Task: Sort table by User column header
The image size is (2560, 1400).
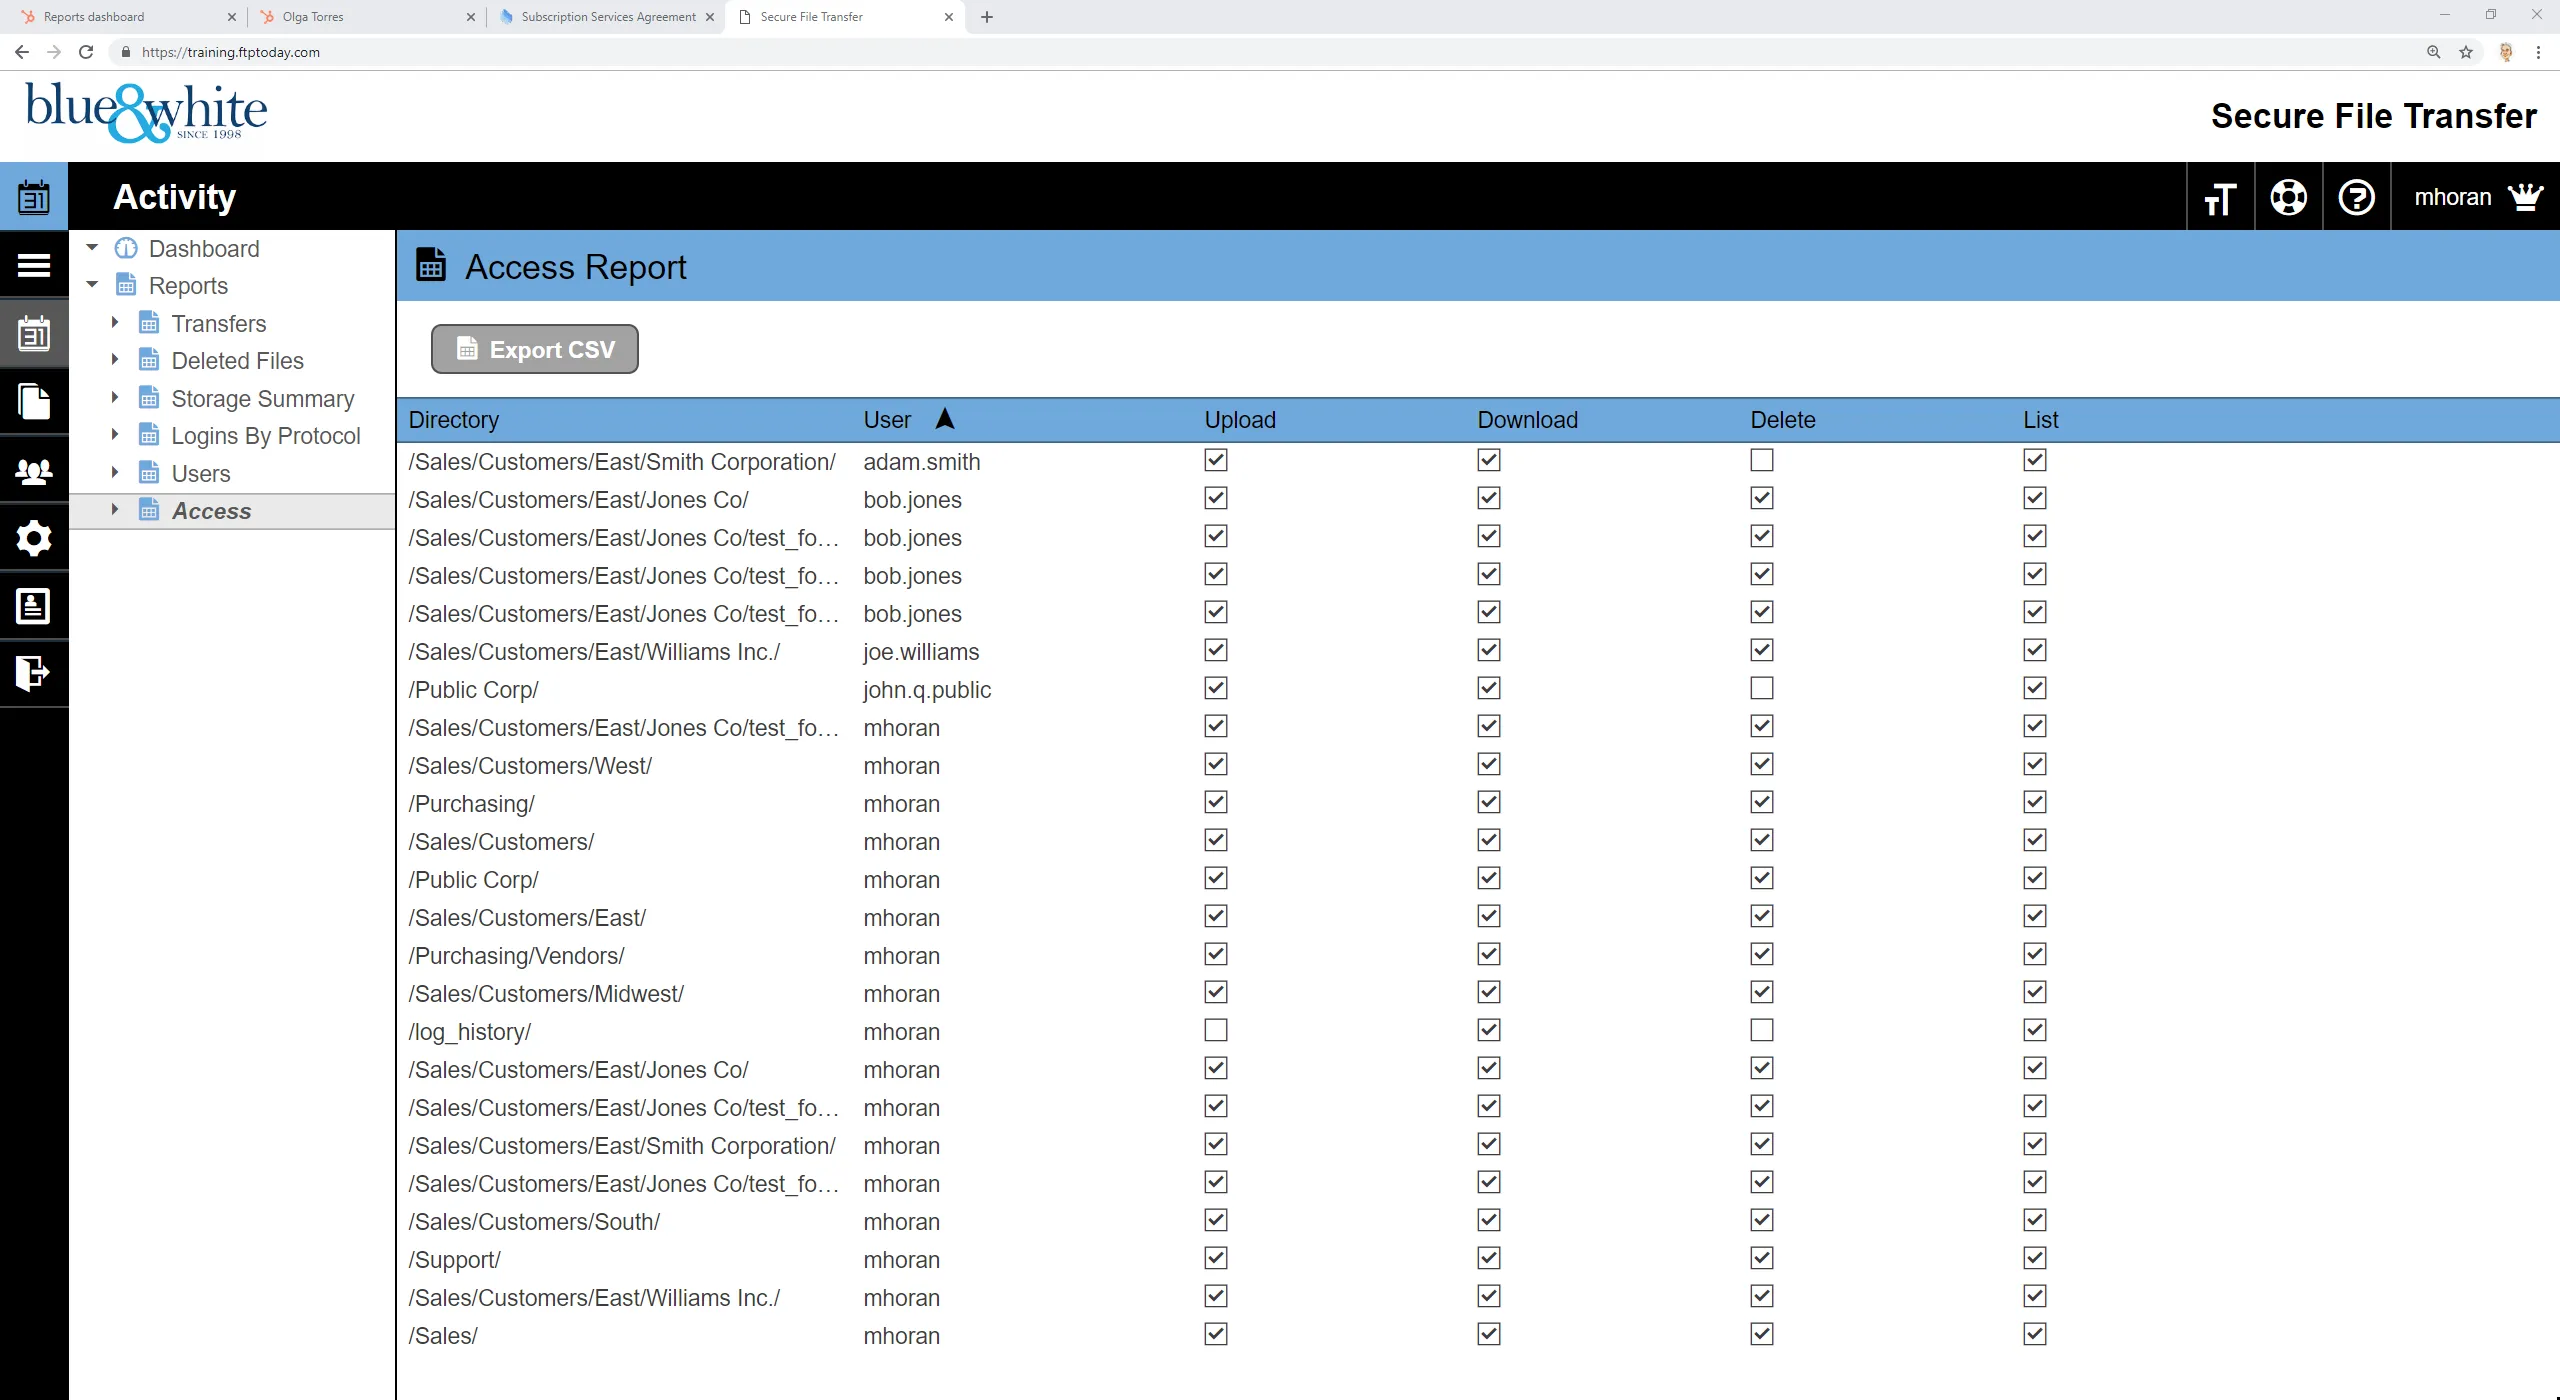Action: click(888, 420)
